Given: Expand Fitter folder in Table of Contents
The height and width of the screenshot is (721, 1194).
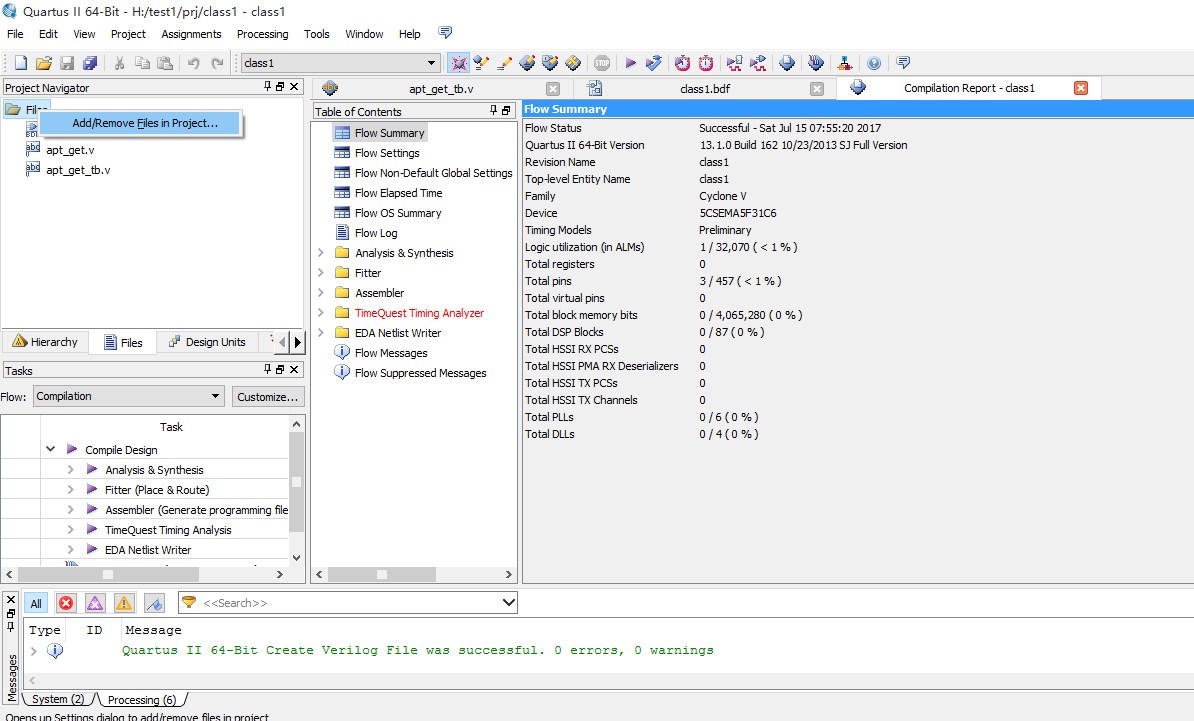Looking at the screenshot, I should 321,273.
